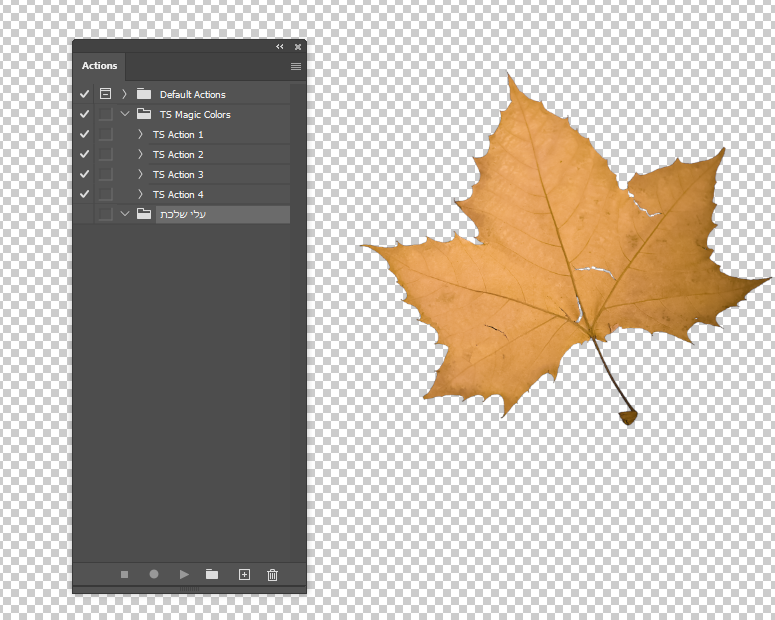Viewport: 775px width, 620px height.
Task: Click the Stop recording button
Action: (x=124, y=574)
